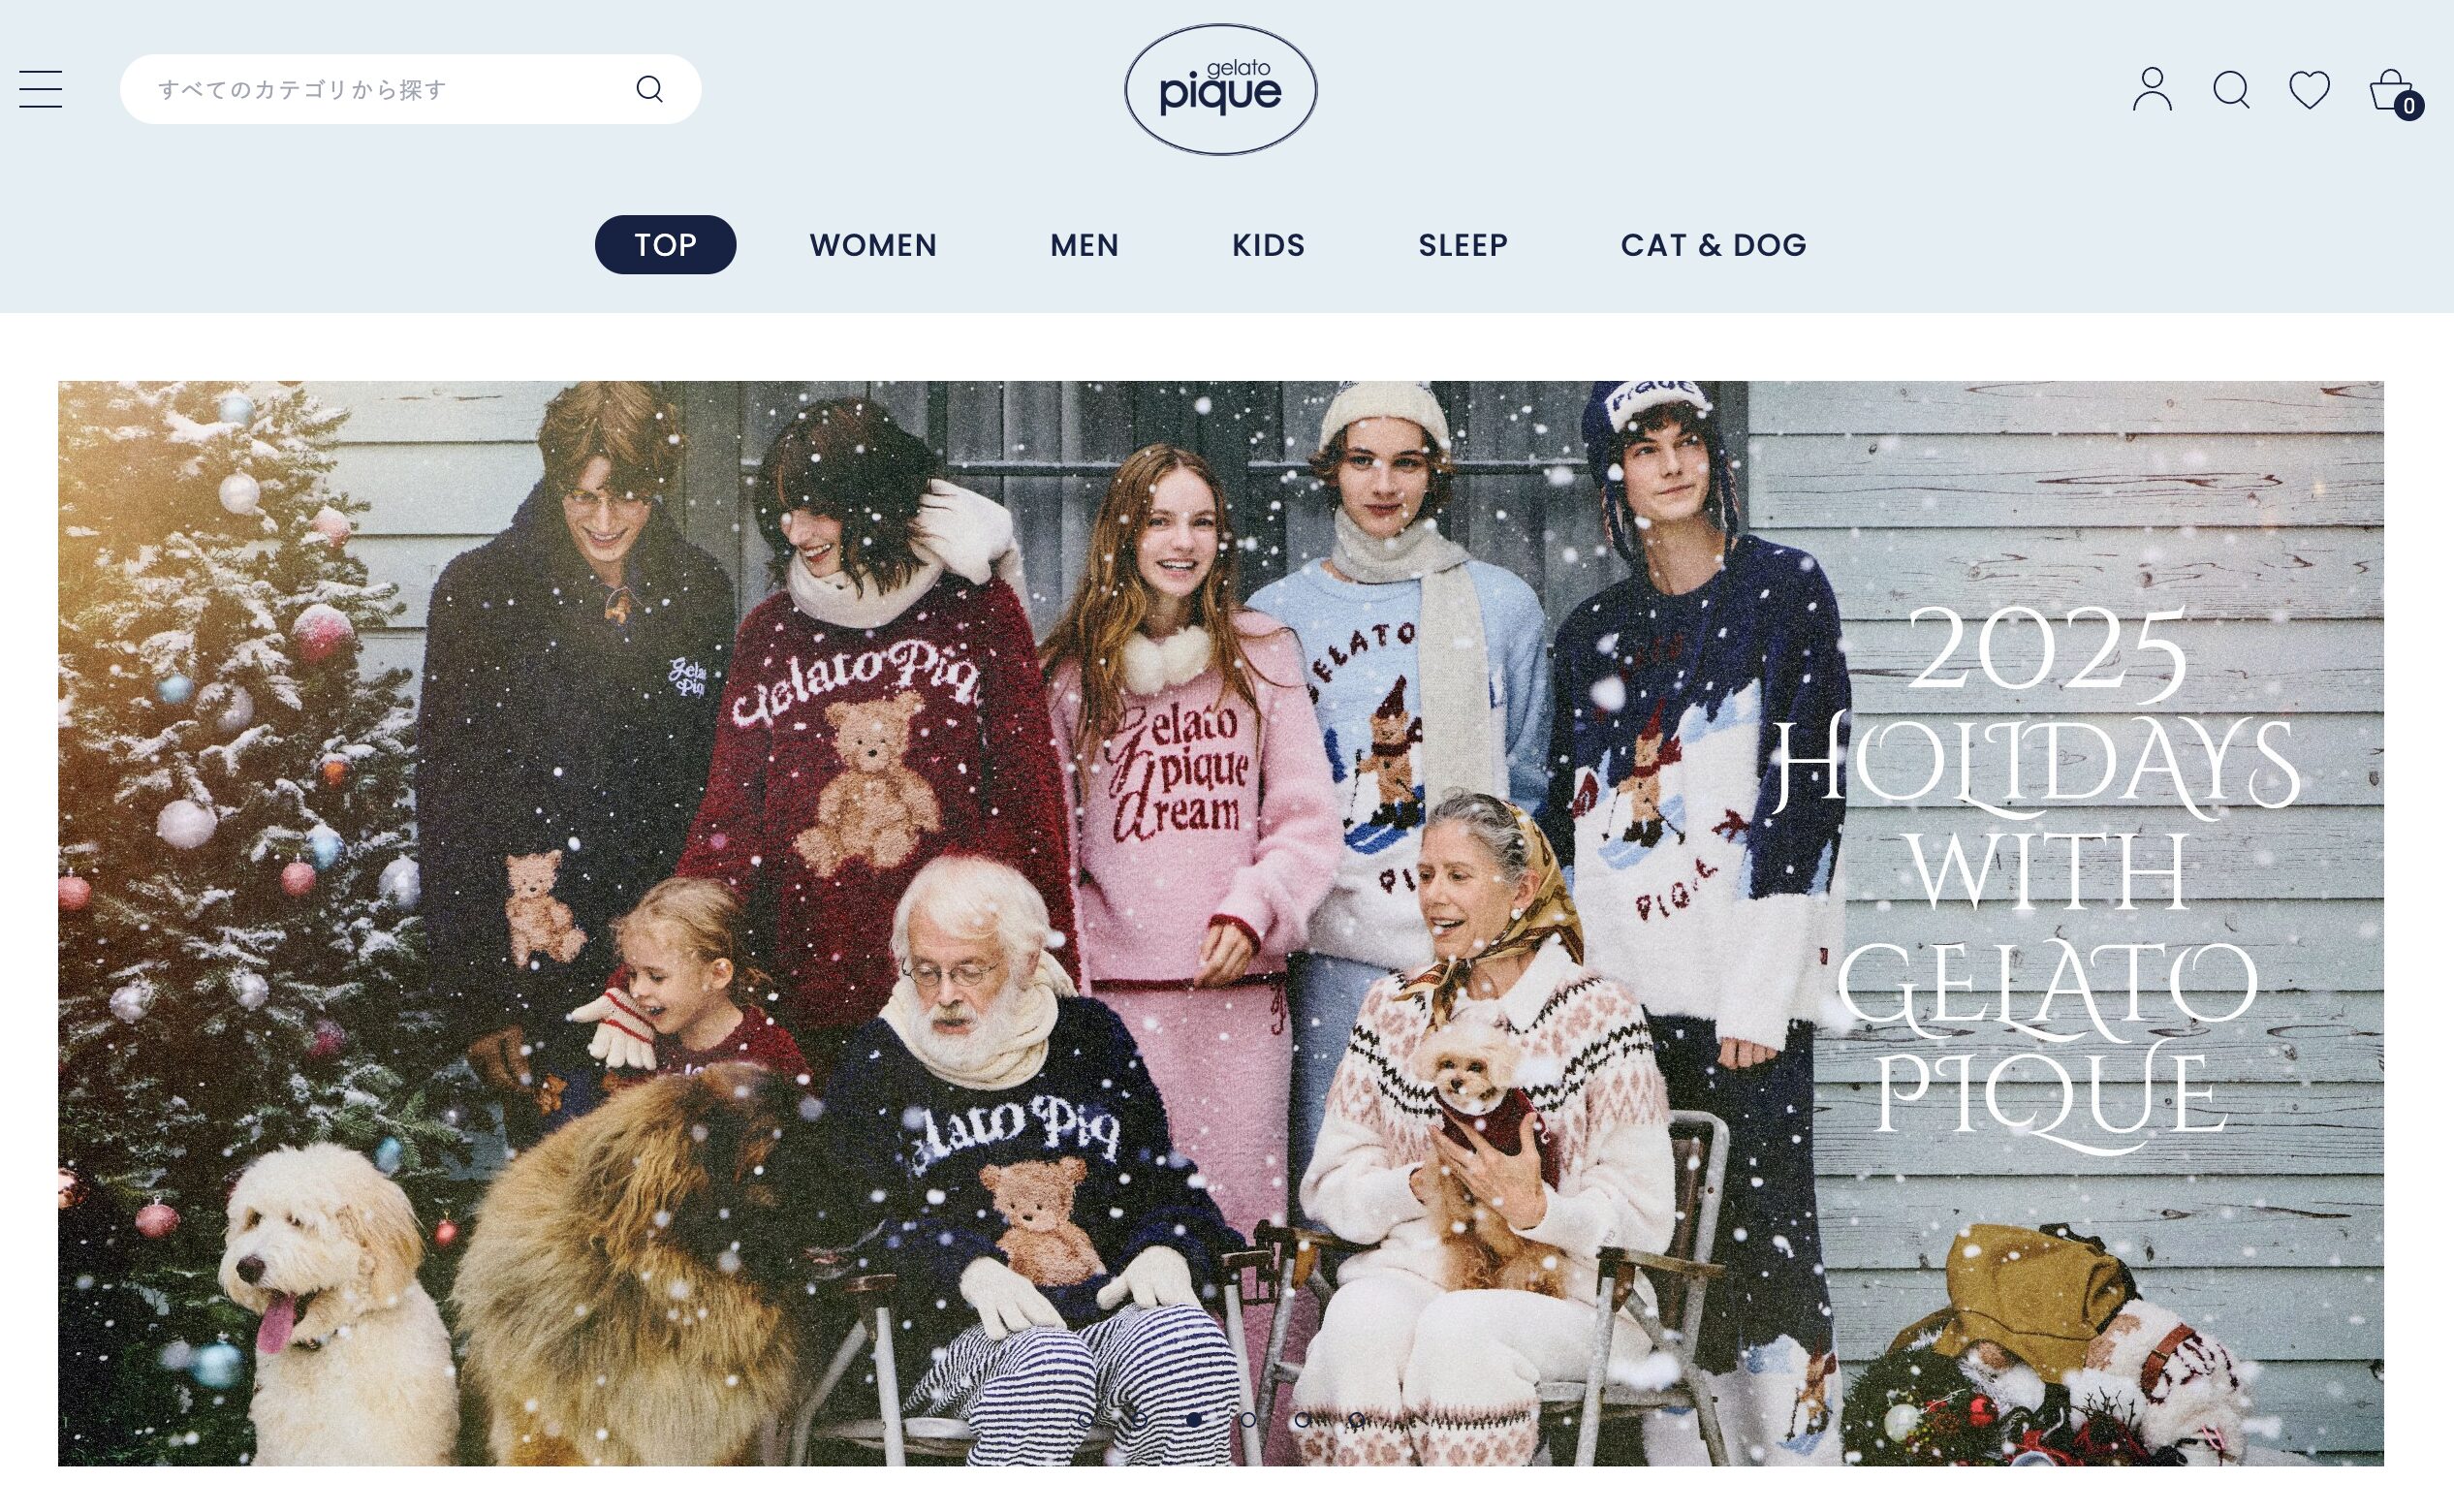
Task: Select the first carousel slide dot
Action: click(x=1085, y=1419)
